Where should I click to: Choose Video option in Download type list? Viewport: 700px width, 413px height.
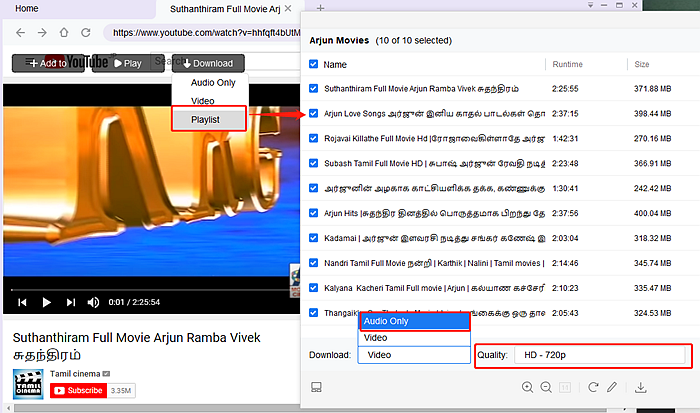[x=414, y=338]
